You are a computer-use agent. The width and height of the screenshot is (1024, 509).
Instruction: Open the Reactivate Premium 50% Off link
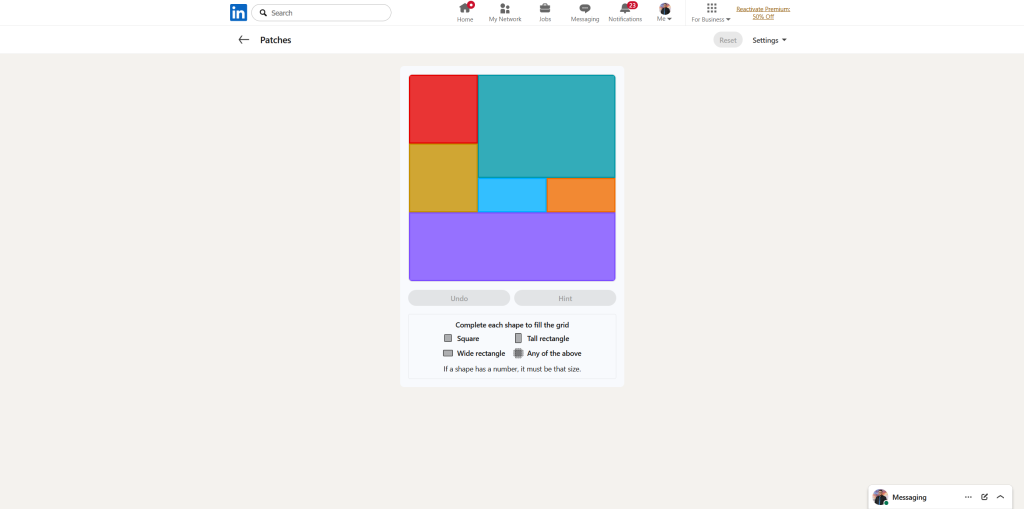(x=763, y=12)
